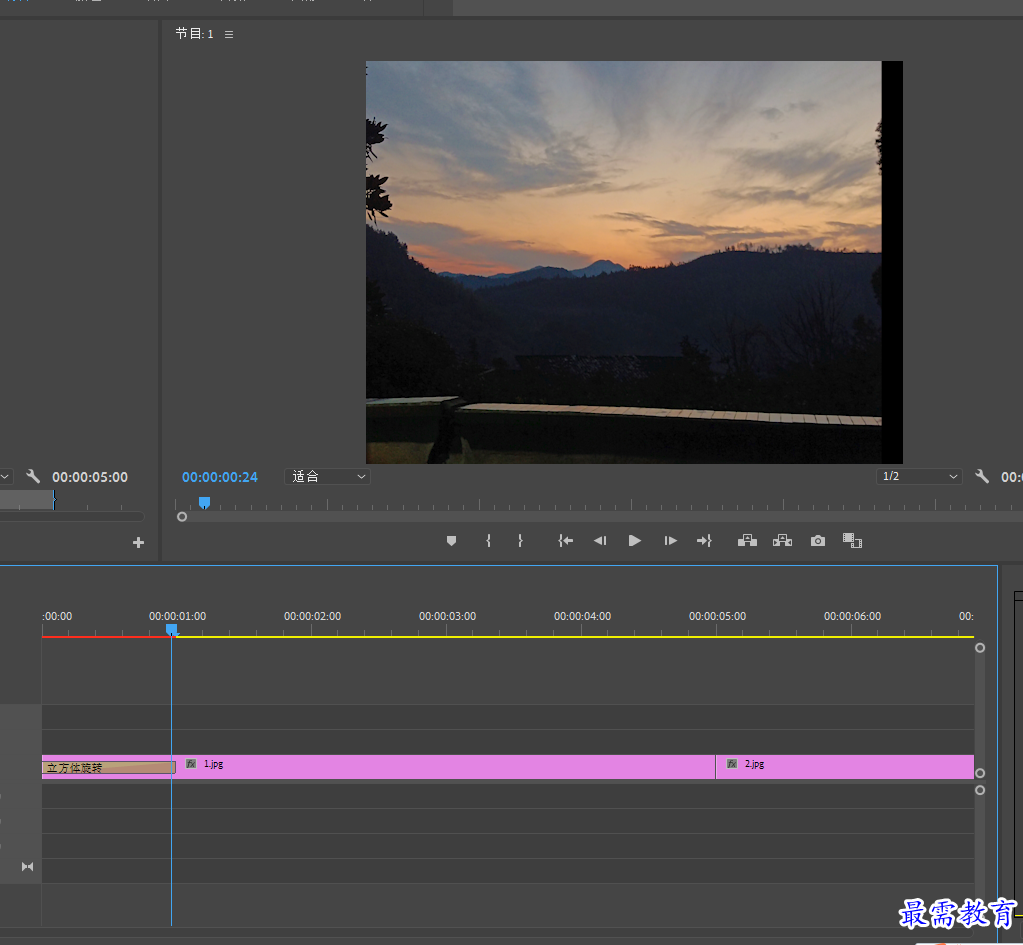The width and height of the screenshot is (1023, 945).
Task: Add a marker in the program monitor
Action: pyautogui.click(x=451, y=540)
